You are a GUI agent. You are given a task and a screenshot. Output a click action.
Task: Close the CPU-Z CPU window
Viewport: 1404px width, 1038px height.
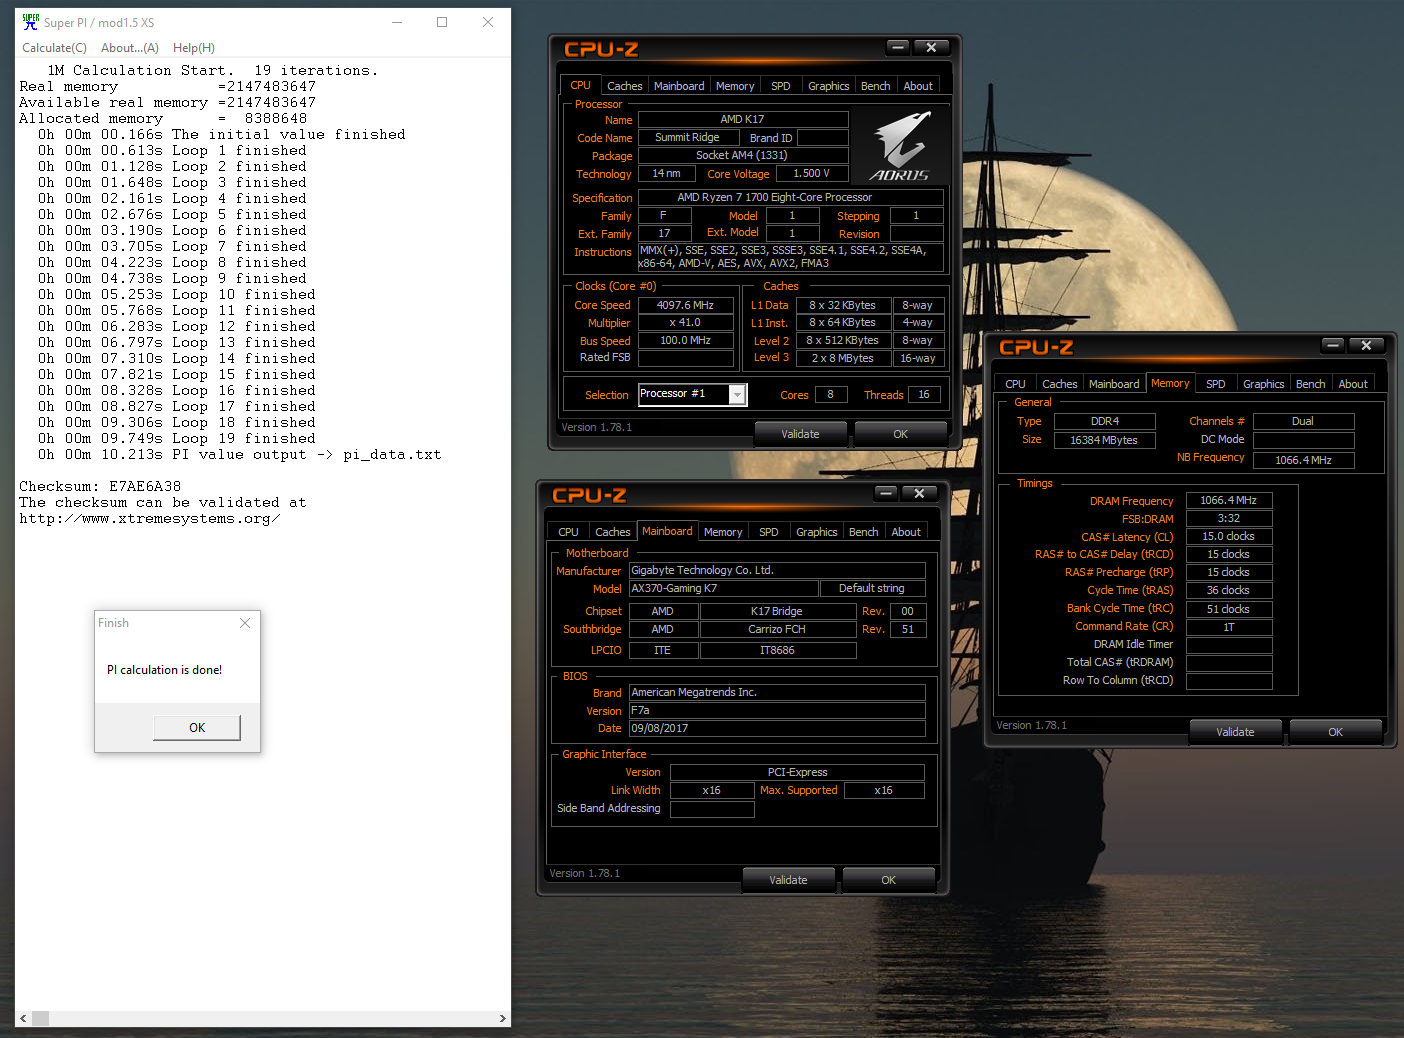click(x=931, y=47)
